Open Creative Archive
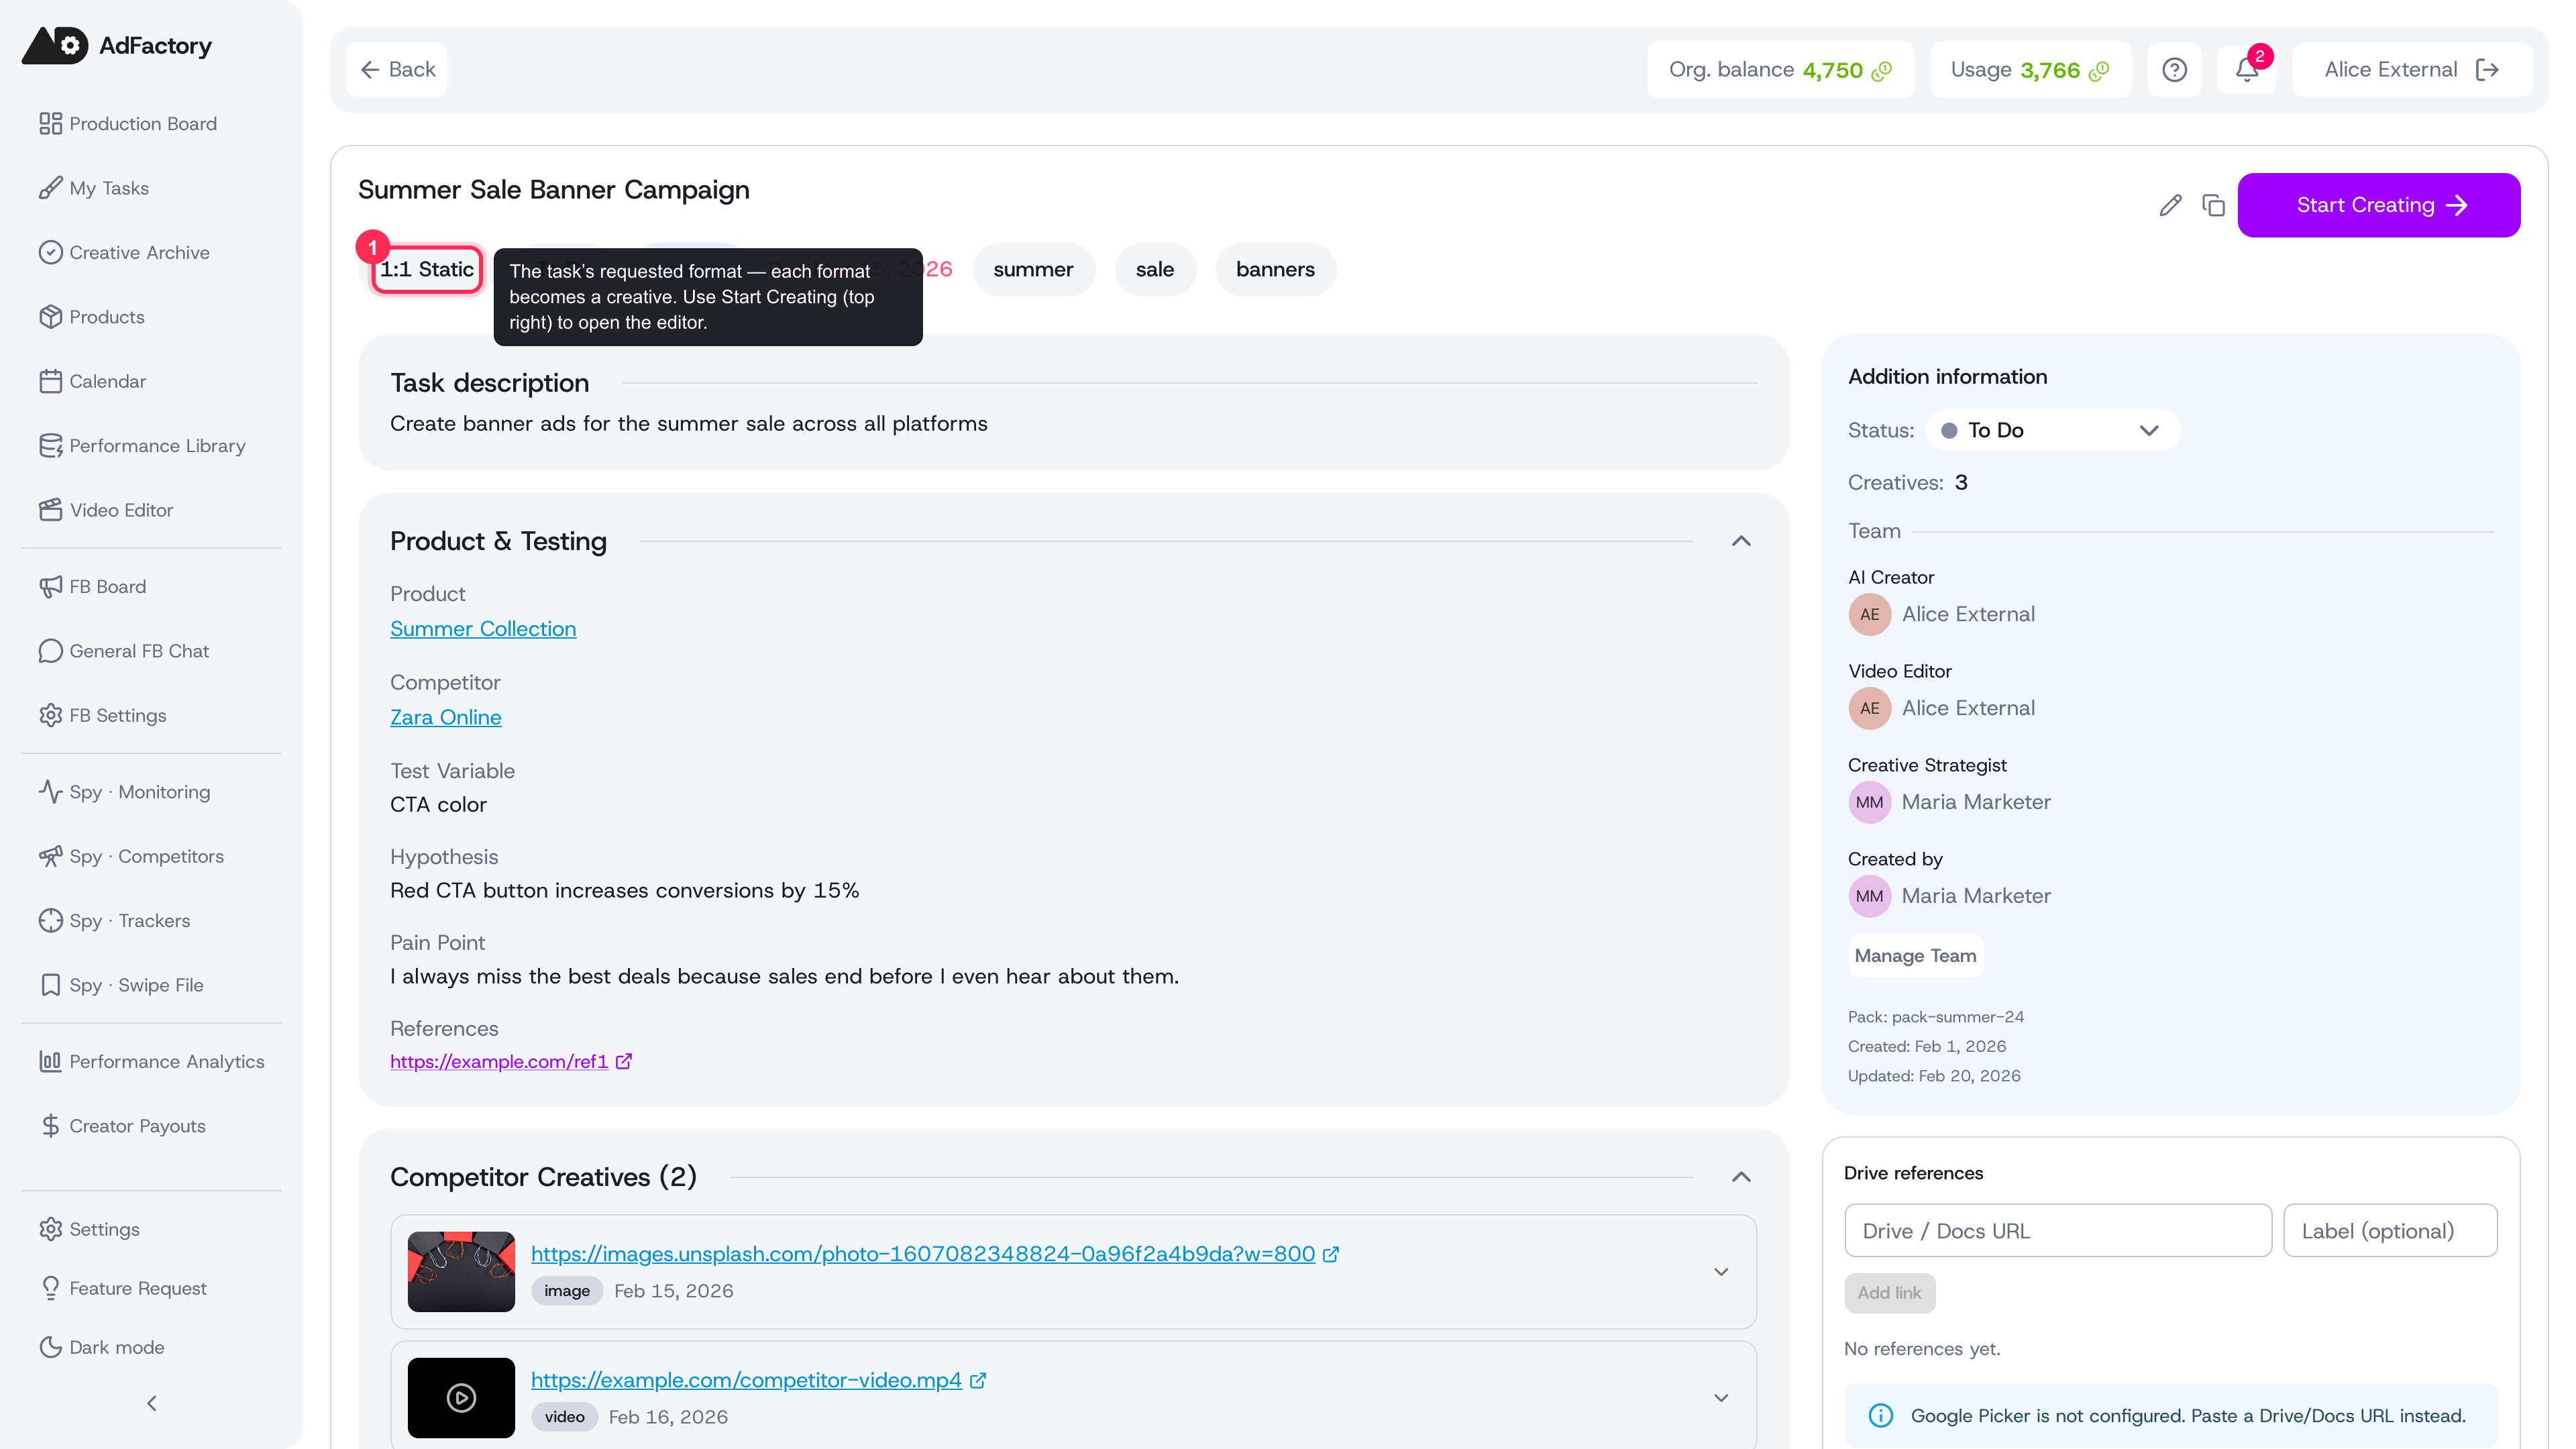The width and height of the screenshot is (2576, 1449). [x=124, y=252]
